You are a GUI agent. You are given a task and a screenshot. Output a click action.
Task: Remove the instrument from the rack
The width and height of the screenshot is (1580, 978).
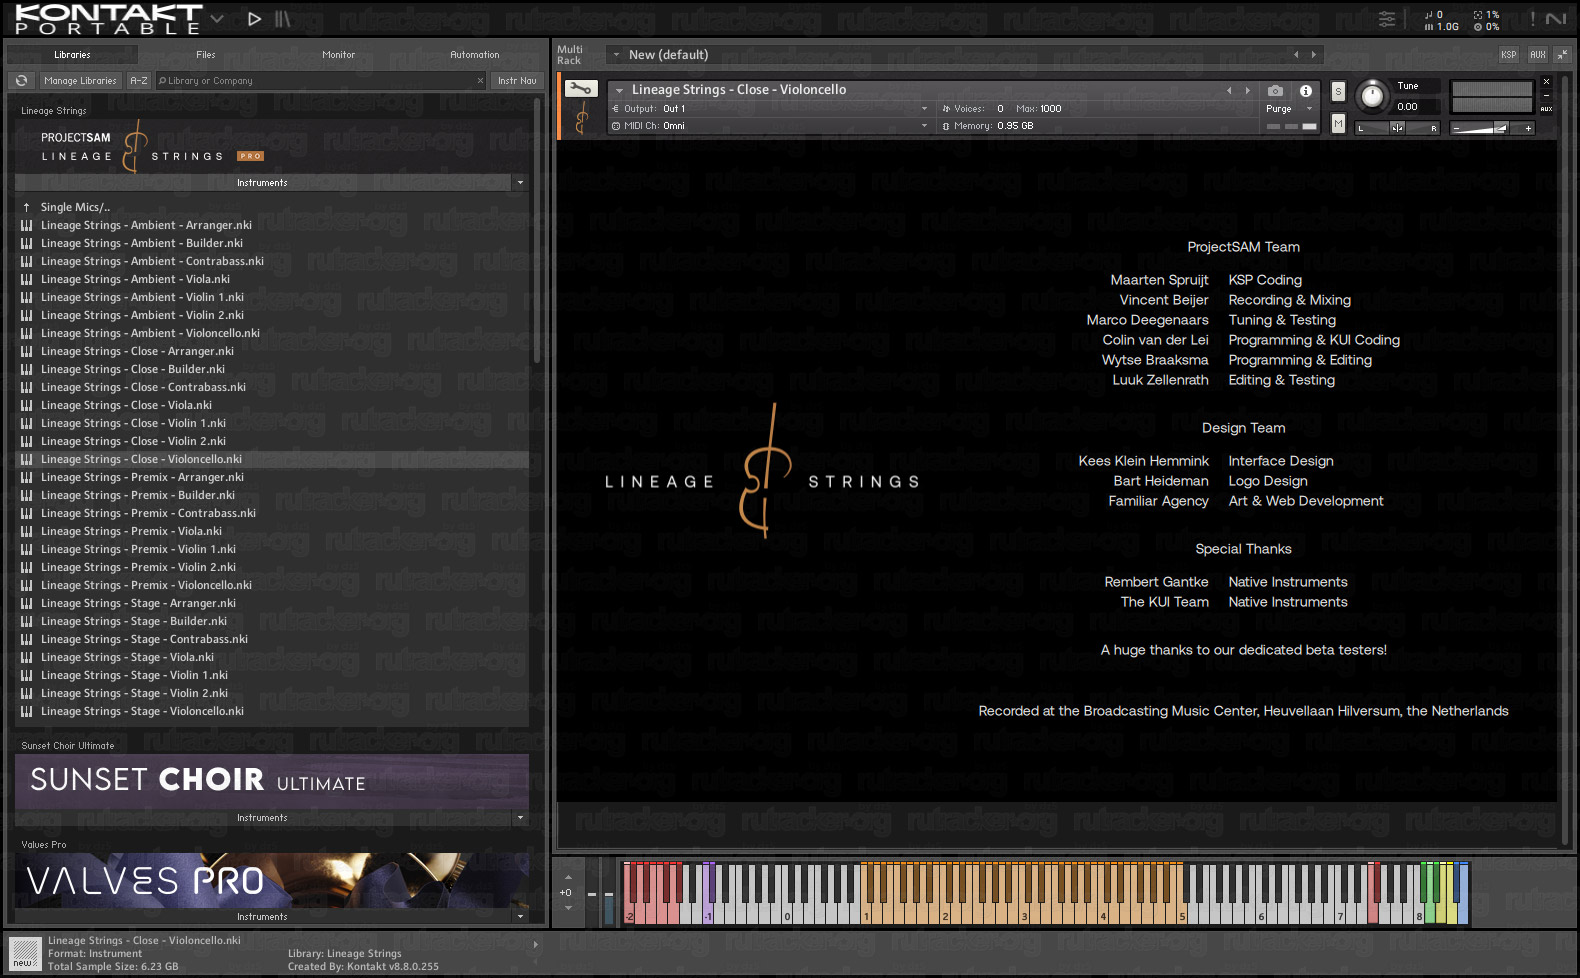1546,81
